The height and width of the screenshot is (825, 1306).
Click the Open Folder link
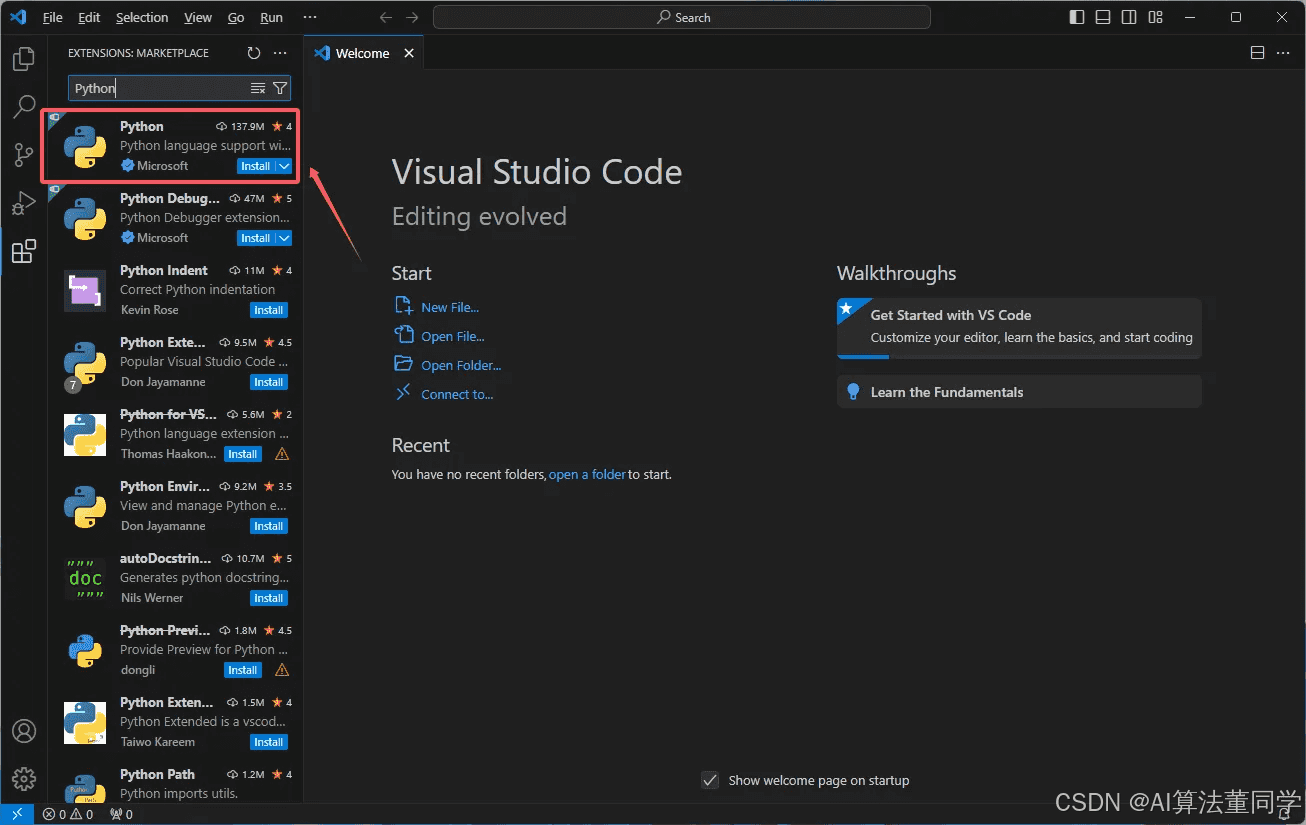pyautogui.click(x=461, y=365)
